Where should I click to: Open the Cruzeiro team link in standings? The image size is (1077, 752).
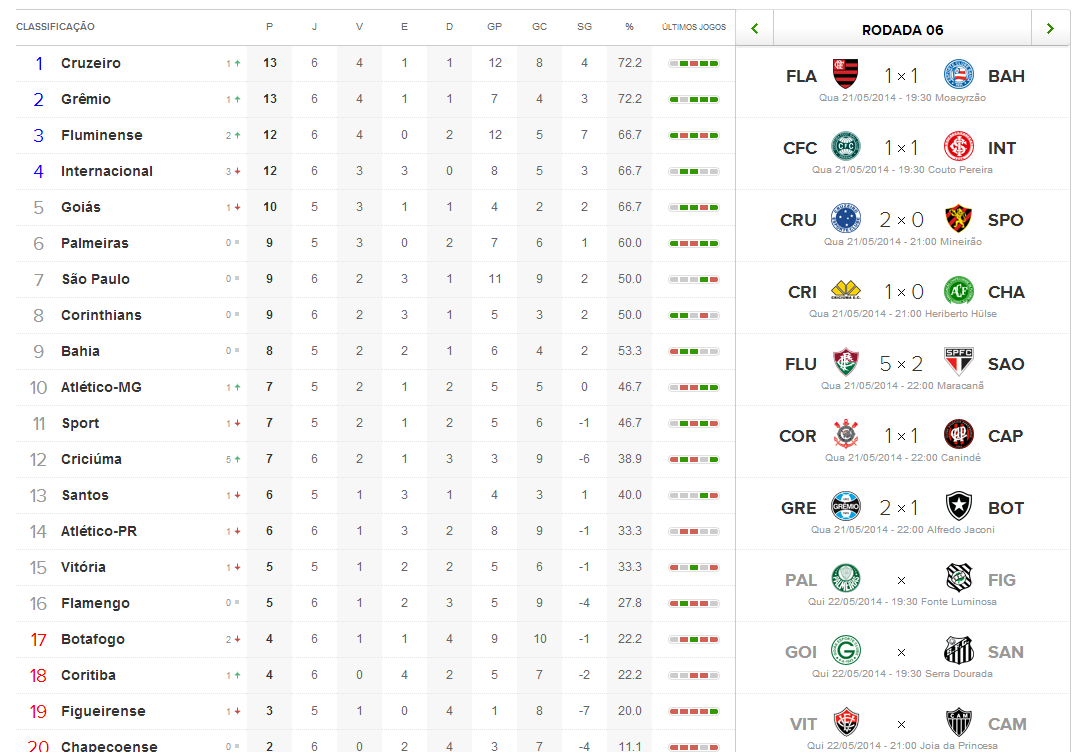91,63
